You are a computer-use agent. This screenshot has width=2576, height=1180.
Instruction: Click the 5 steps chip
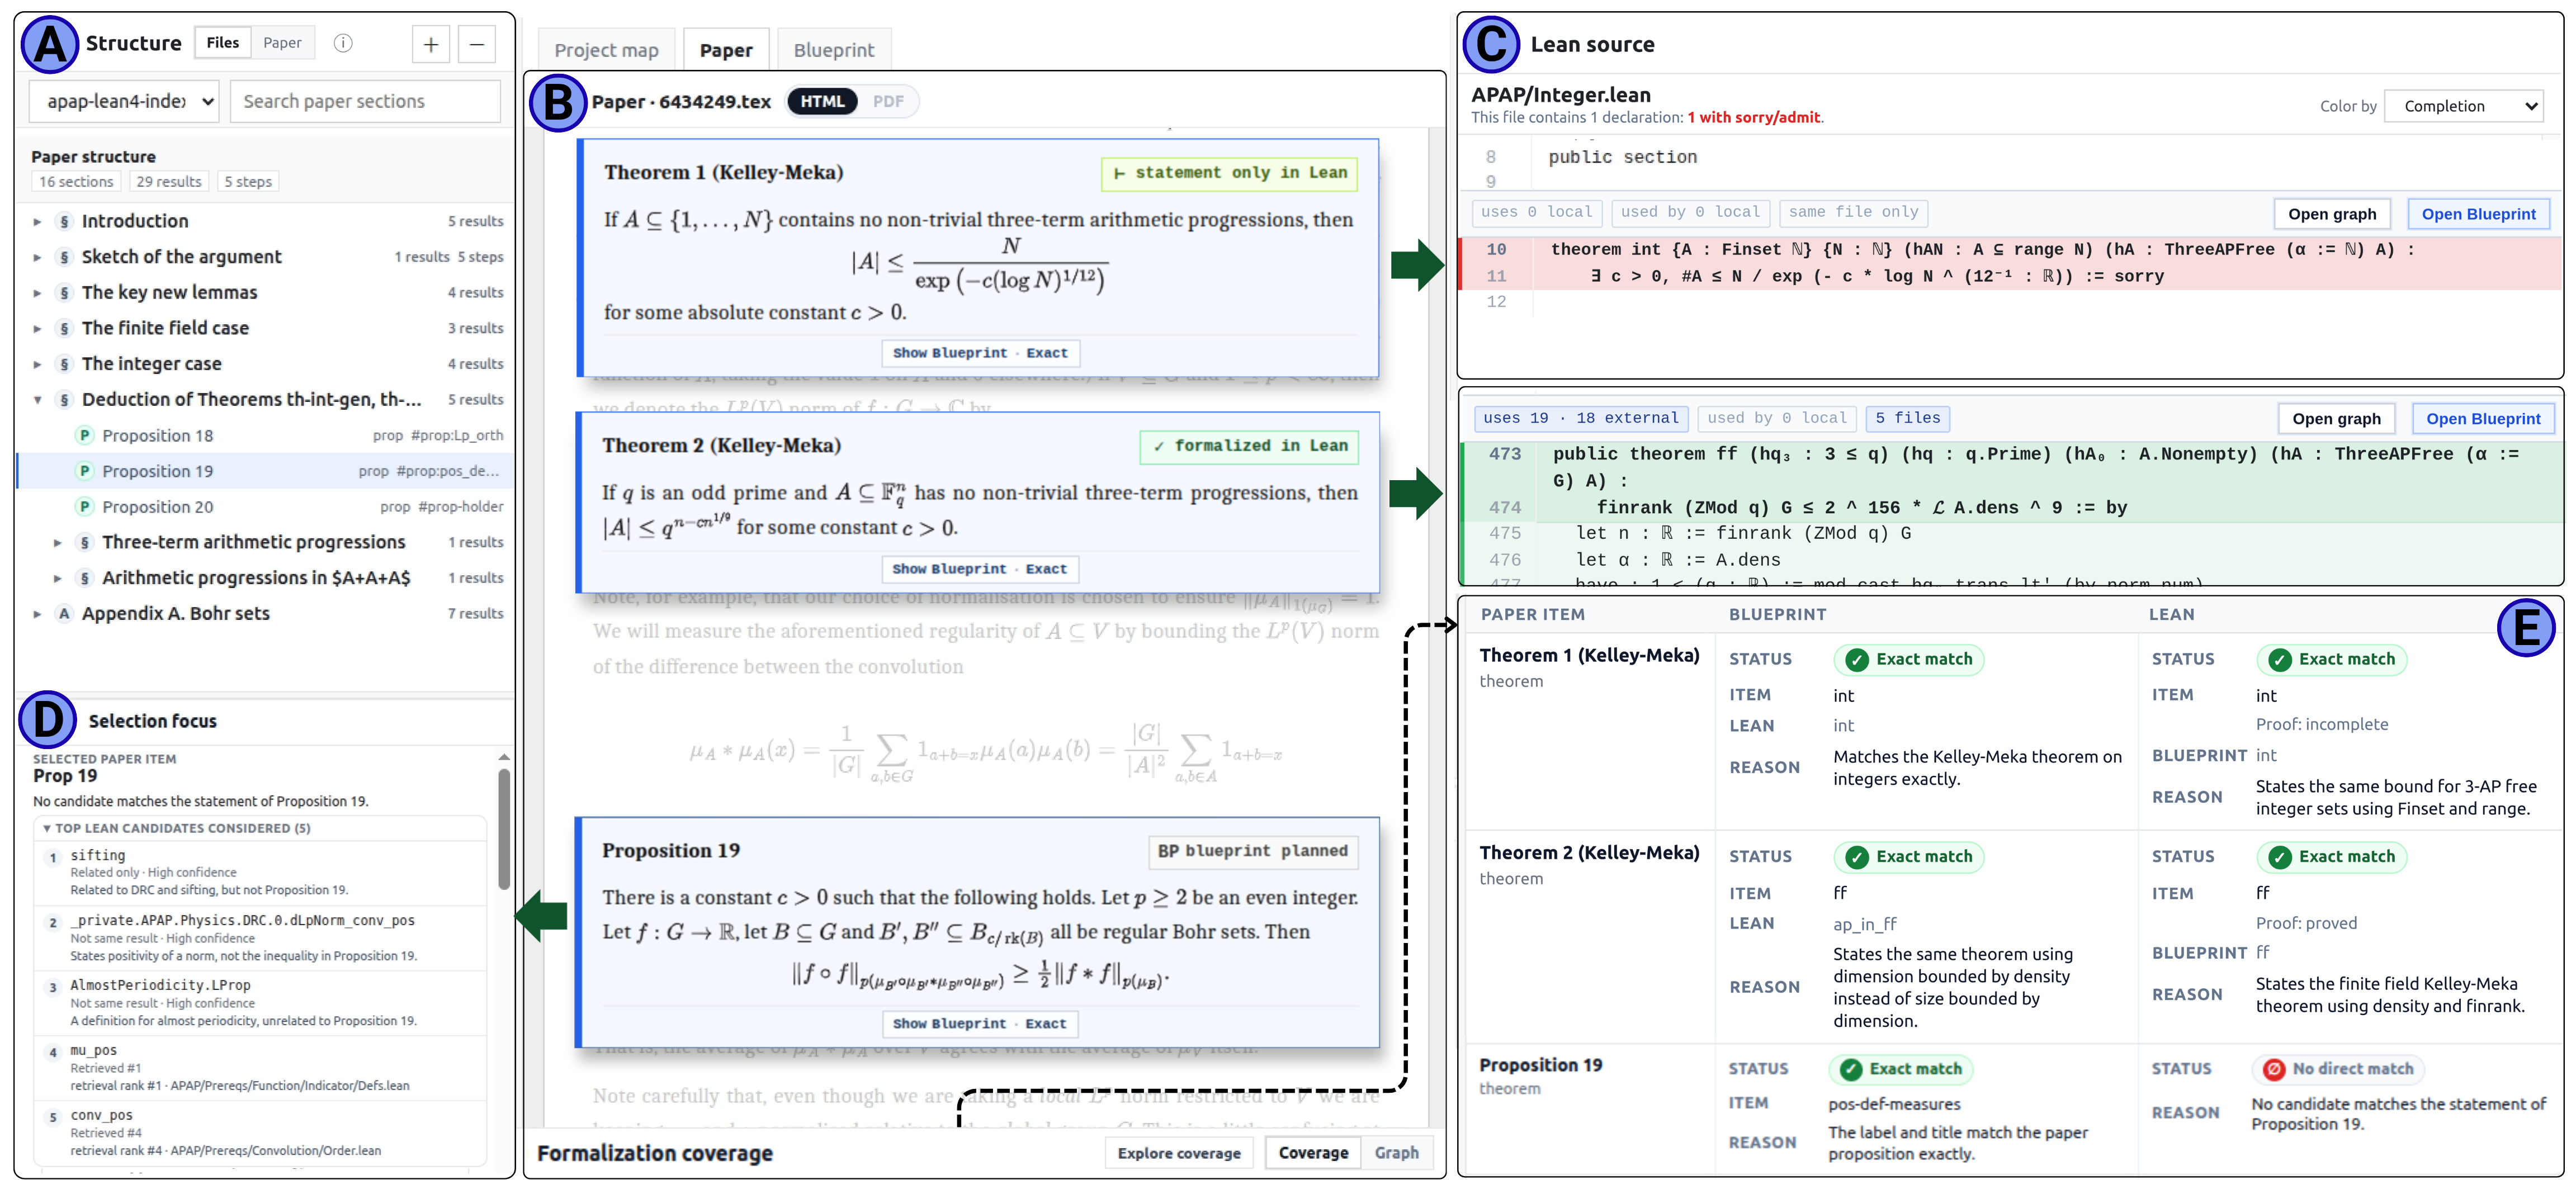pyautogui.click(x=248, y=182)
